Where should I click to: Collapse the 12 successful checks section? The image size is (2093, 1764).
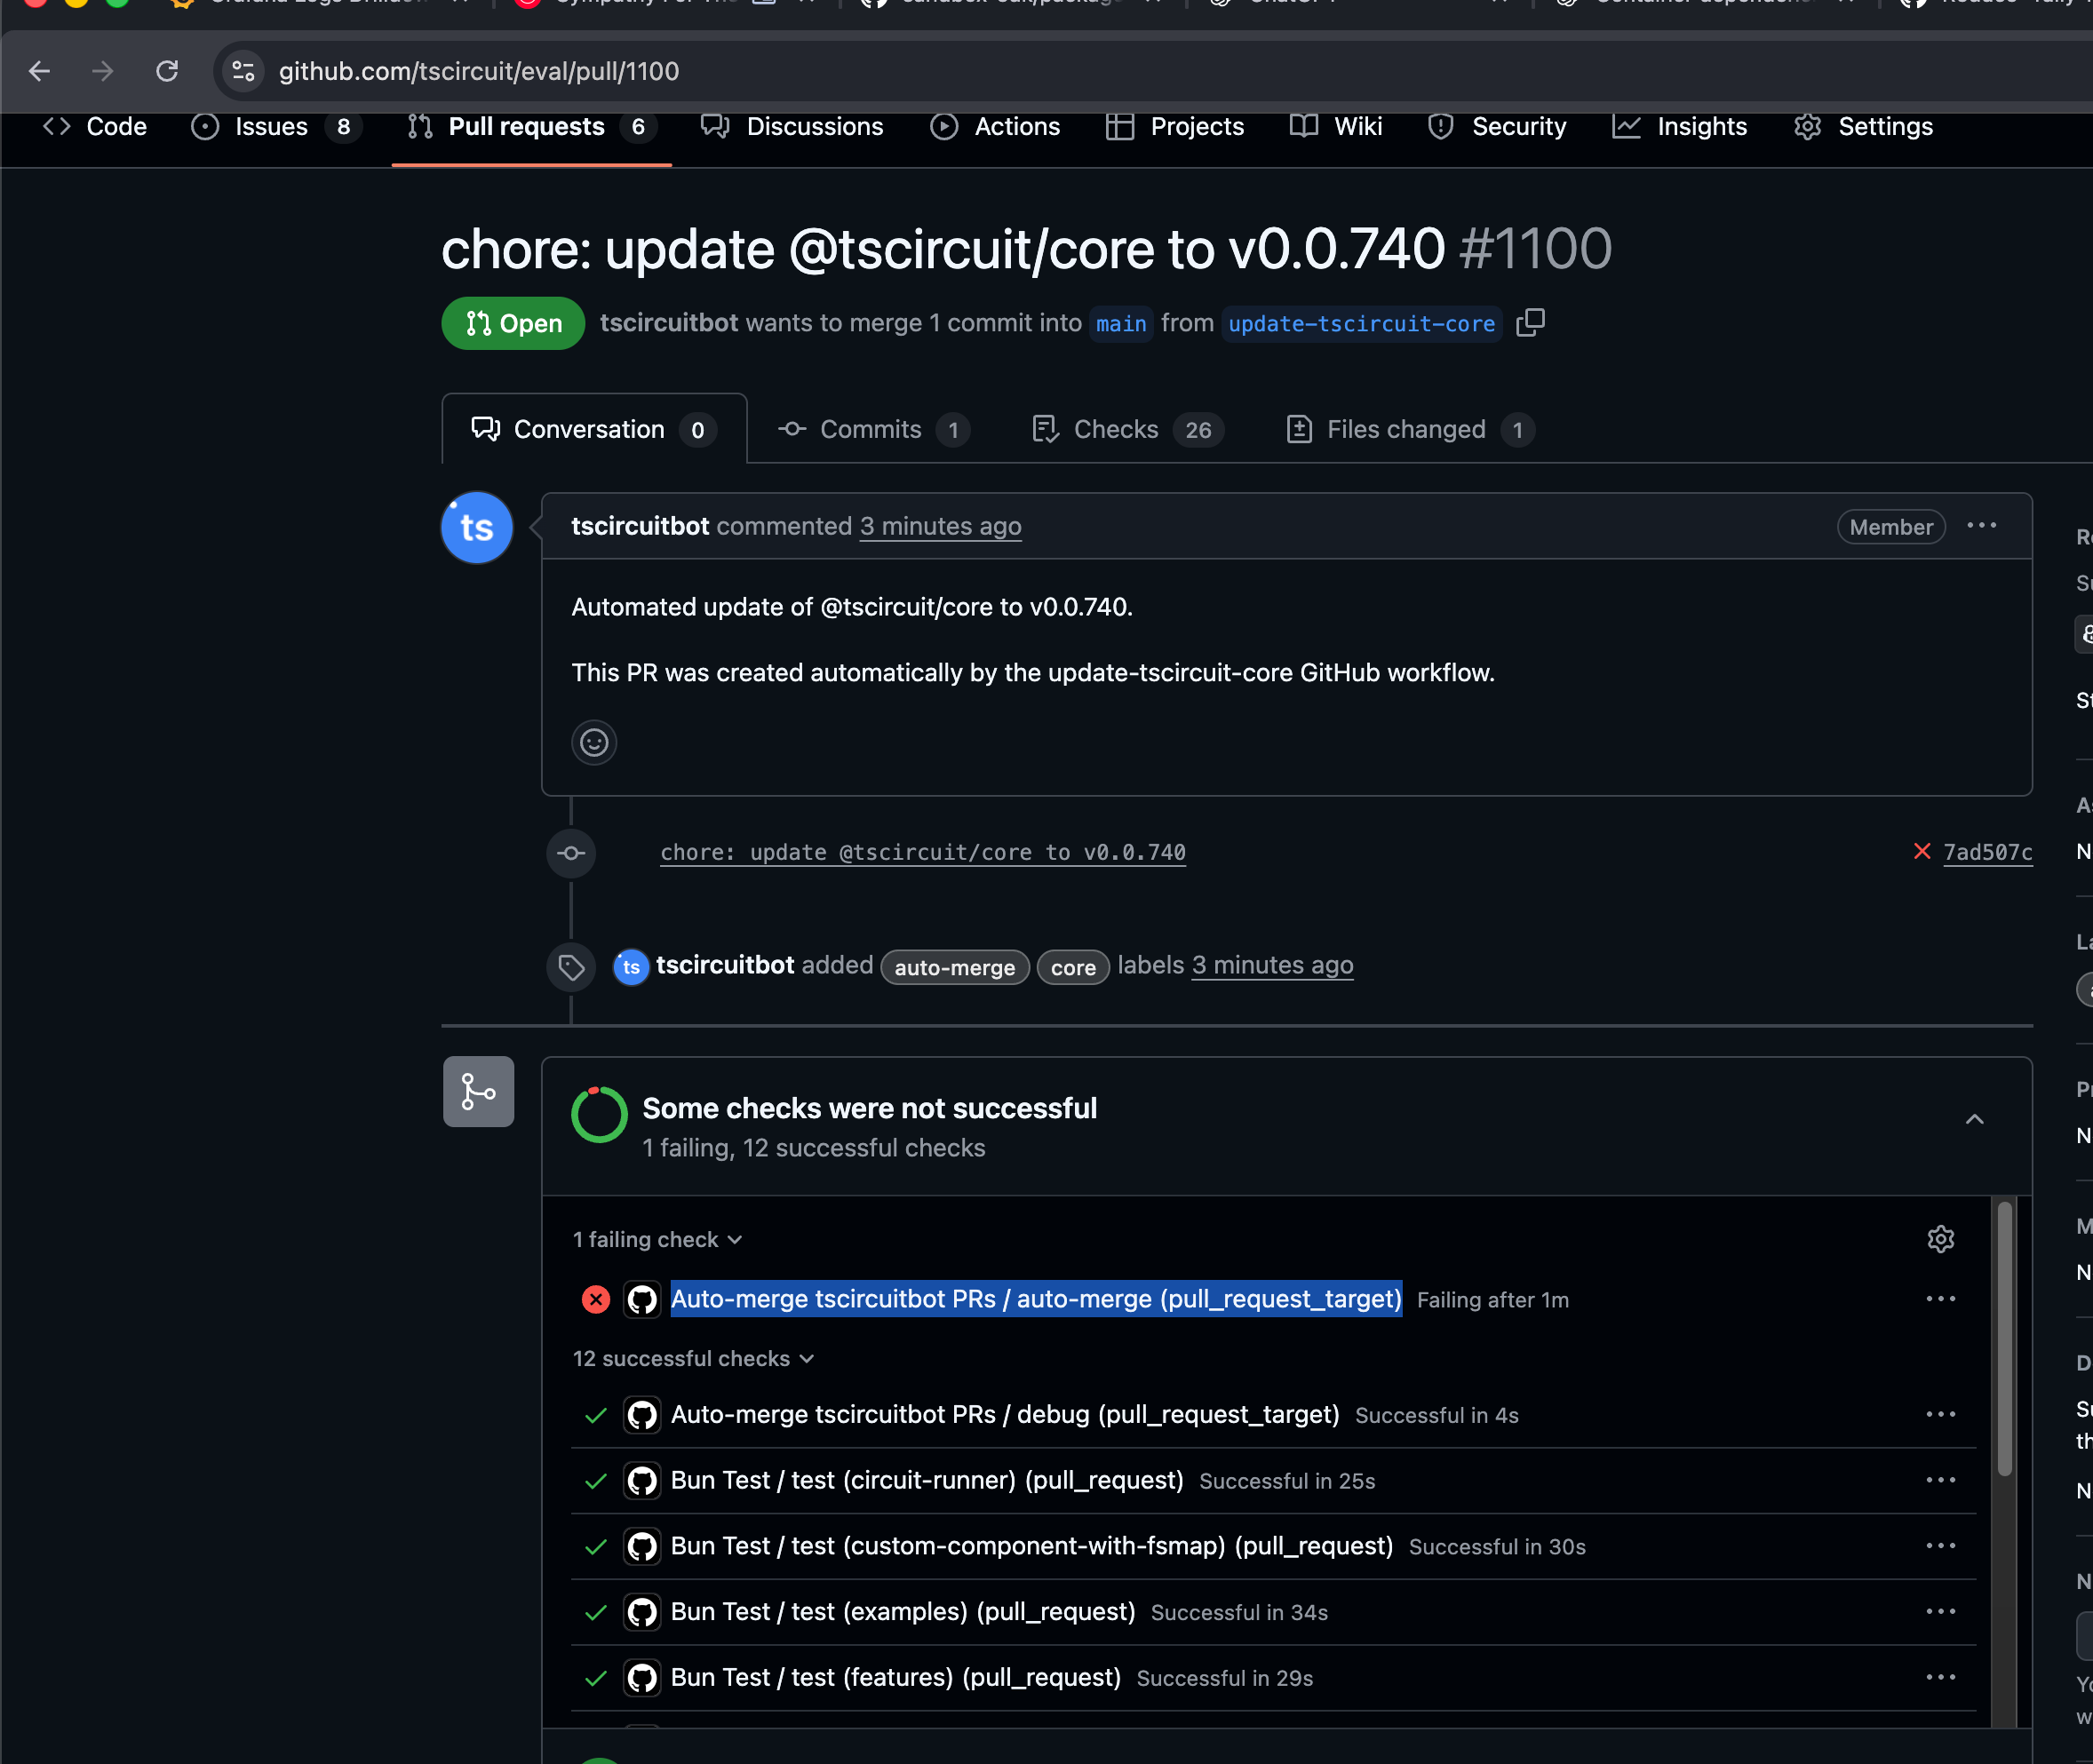(x=693, y=1359)
